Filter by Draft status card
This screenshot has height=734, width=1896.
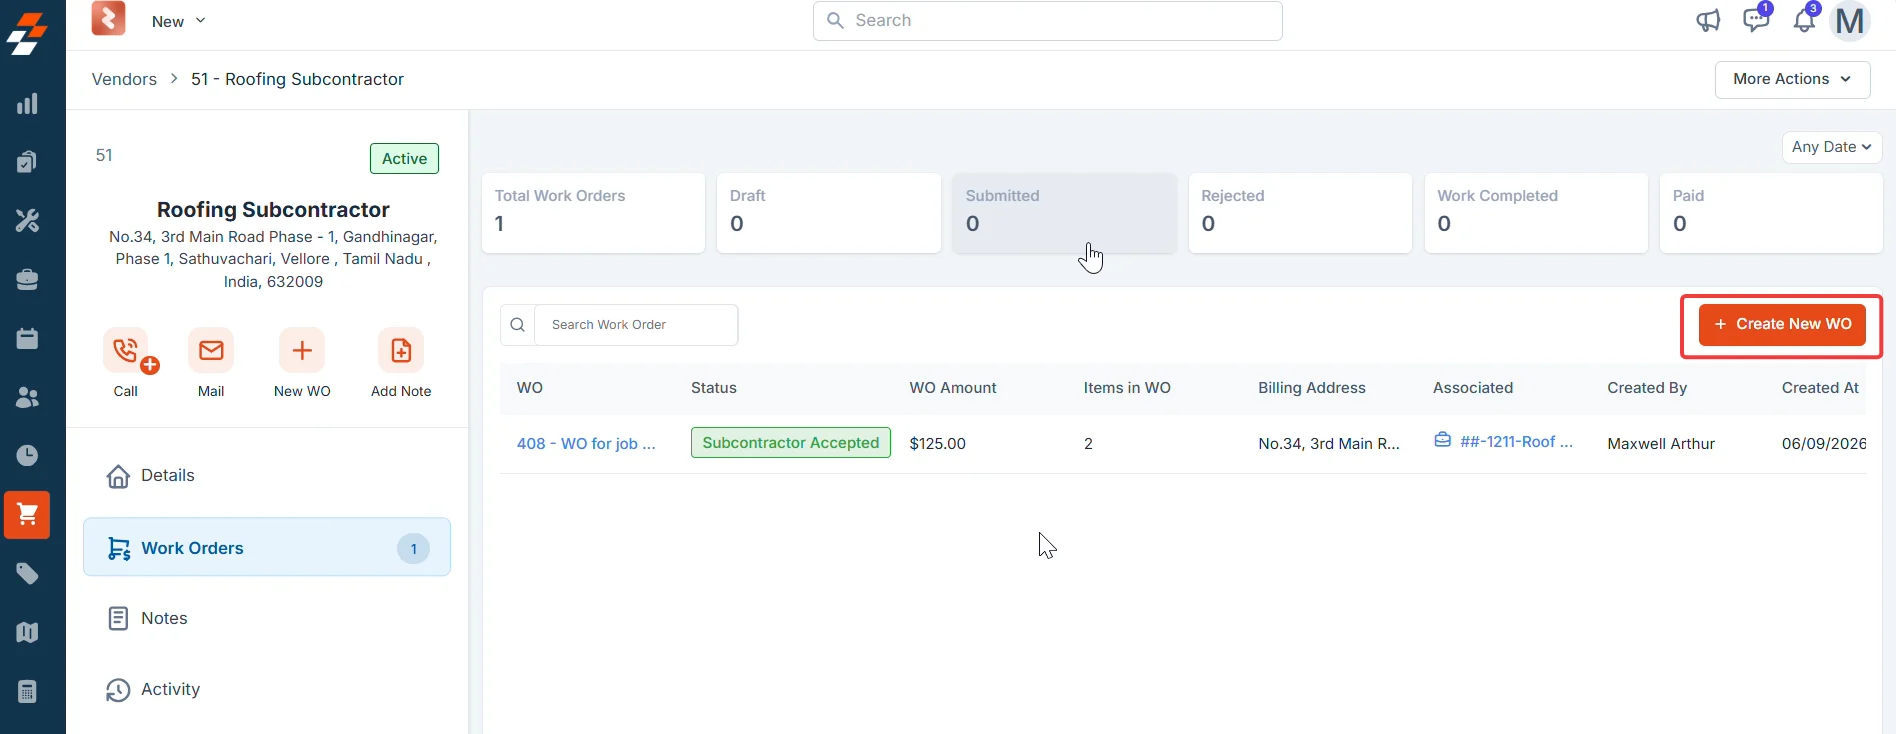point(829,213)
